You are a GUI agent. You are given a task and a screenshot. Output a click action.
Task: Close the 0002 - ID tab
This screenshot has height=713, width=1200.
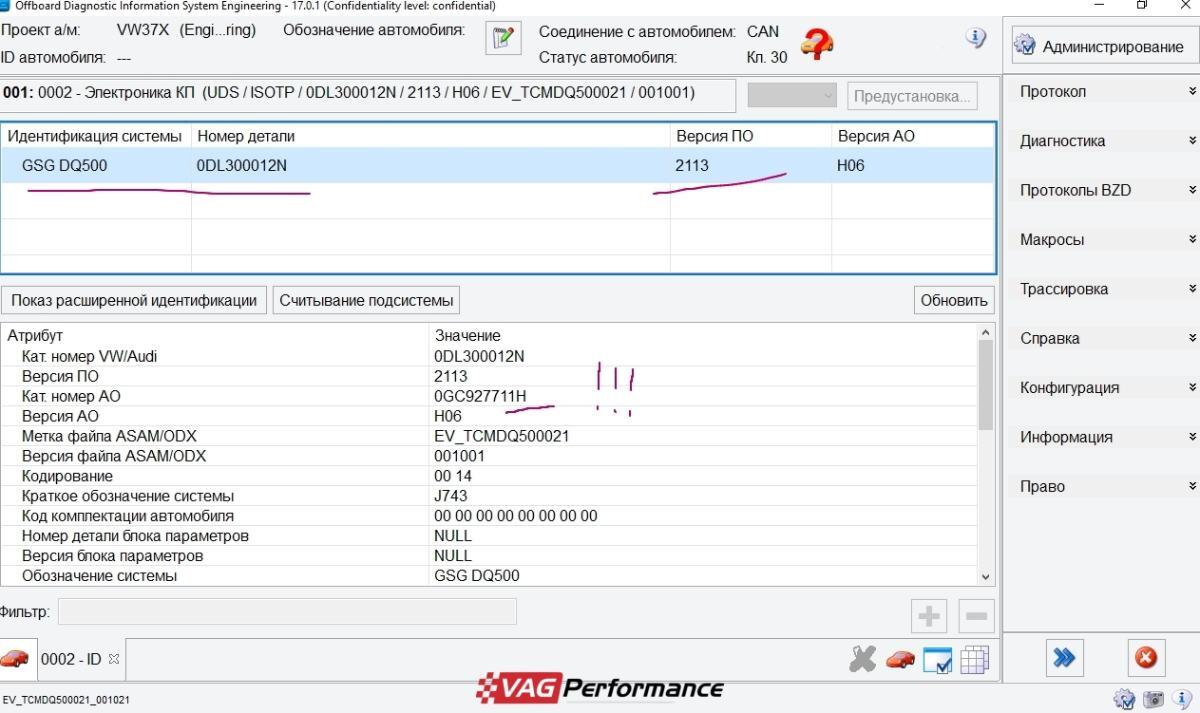(113, 659)
